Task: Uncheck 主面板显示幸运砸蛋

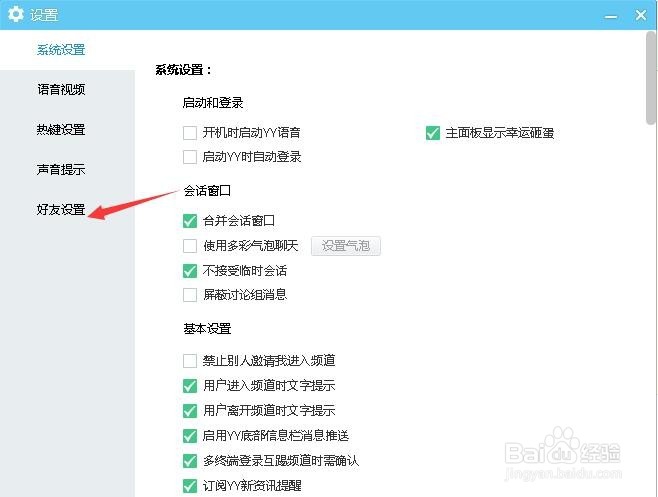Action: point(433,133)
